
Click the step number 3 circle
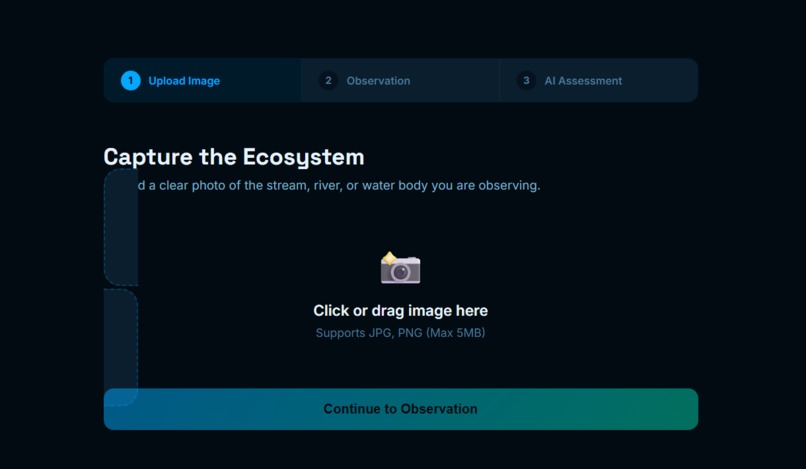click(x=526, y=81)
